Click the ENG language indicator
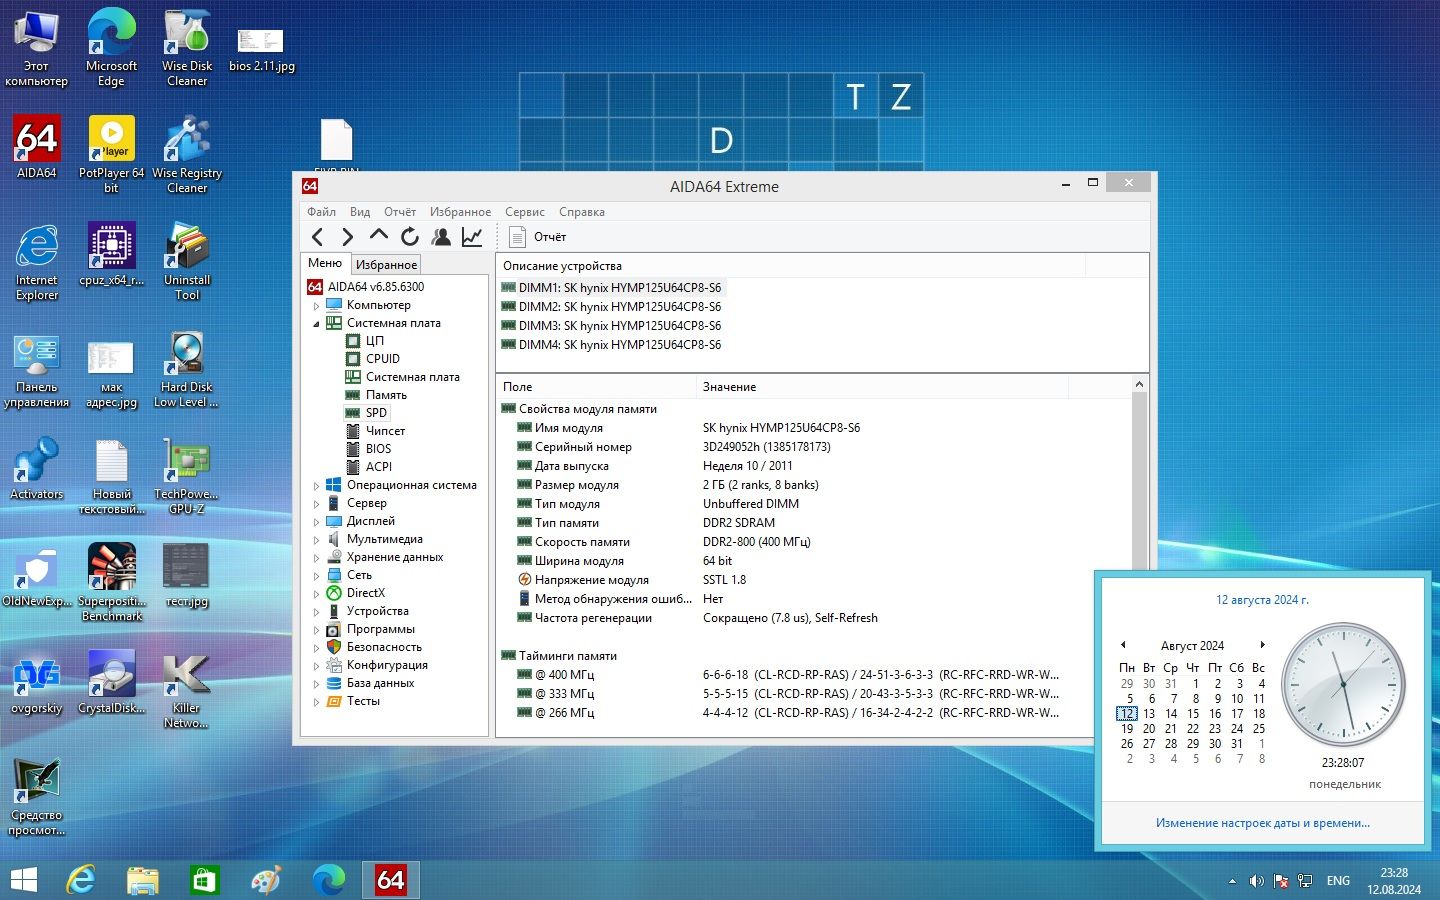 click(x=1338, y=881)
